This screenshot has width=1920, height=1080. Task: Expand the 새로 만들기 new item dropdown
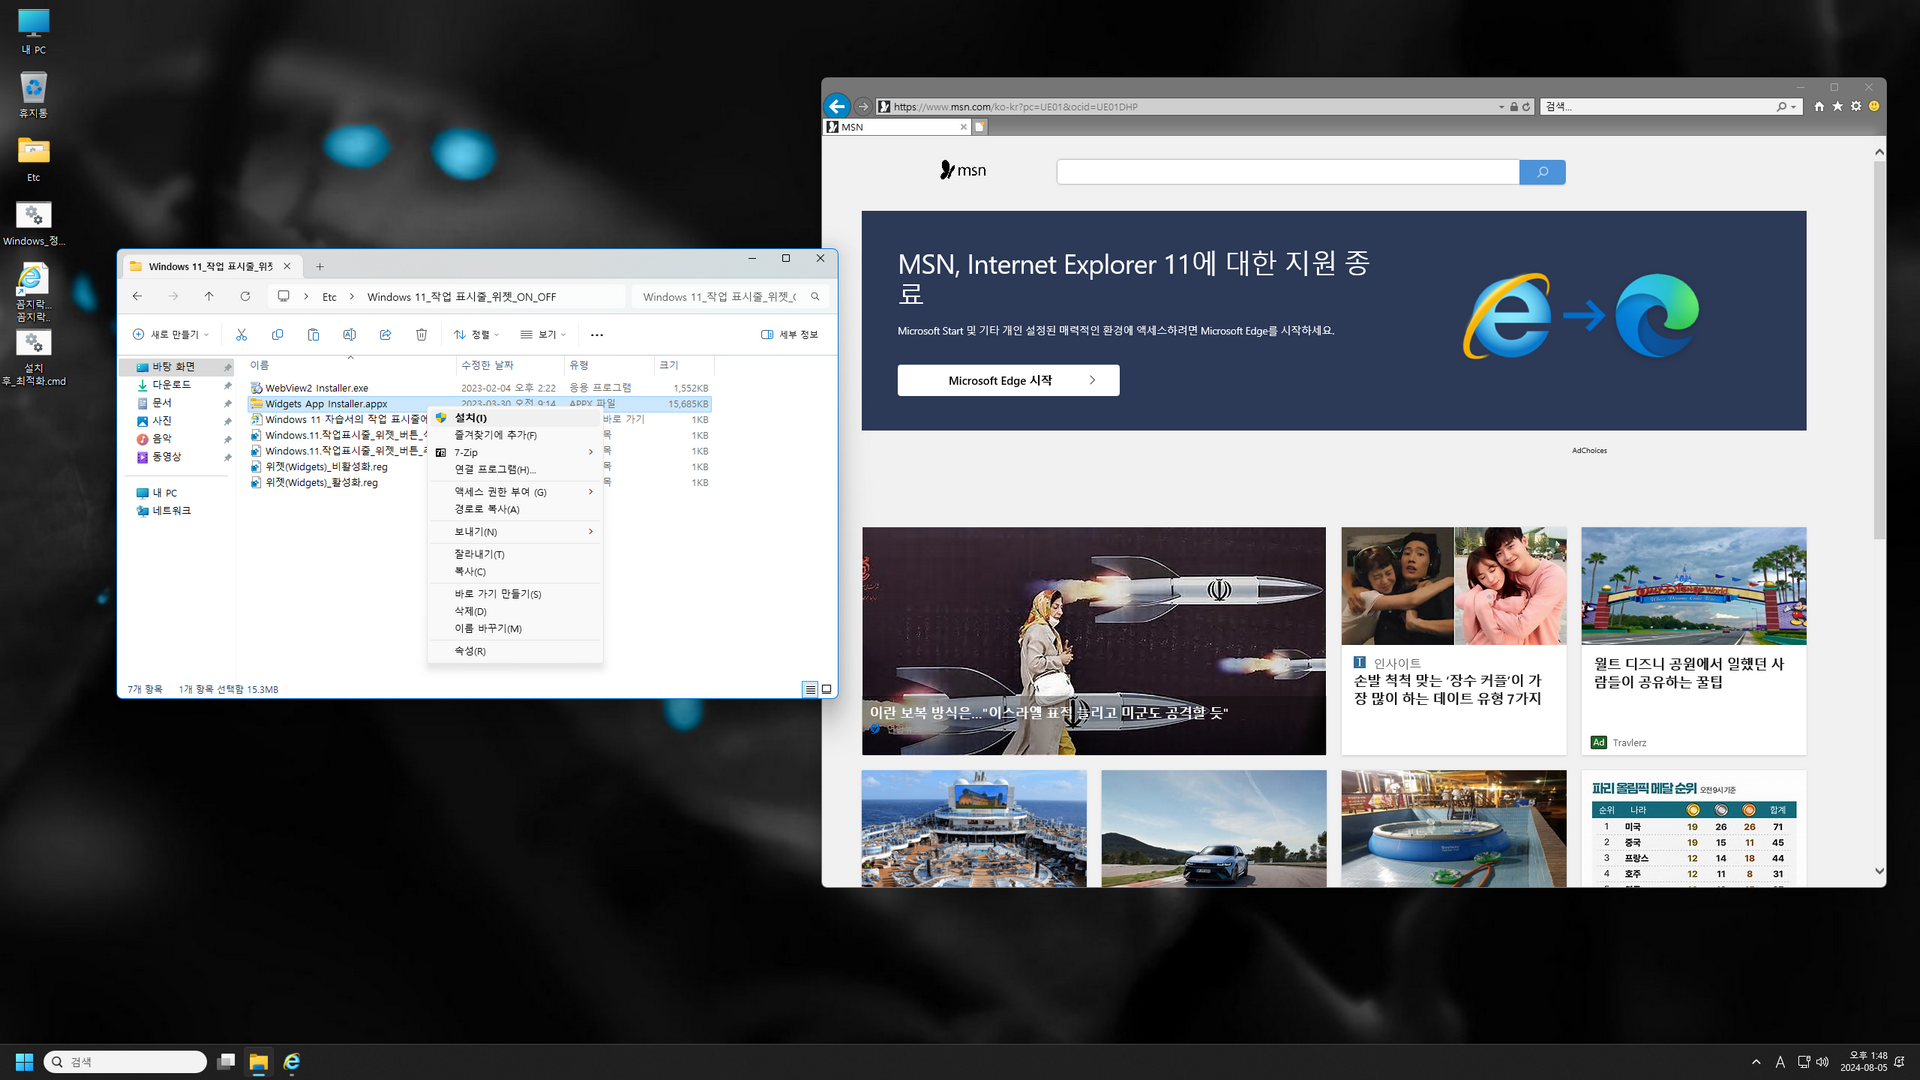[171, 335]
